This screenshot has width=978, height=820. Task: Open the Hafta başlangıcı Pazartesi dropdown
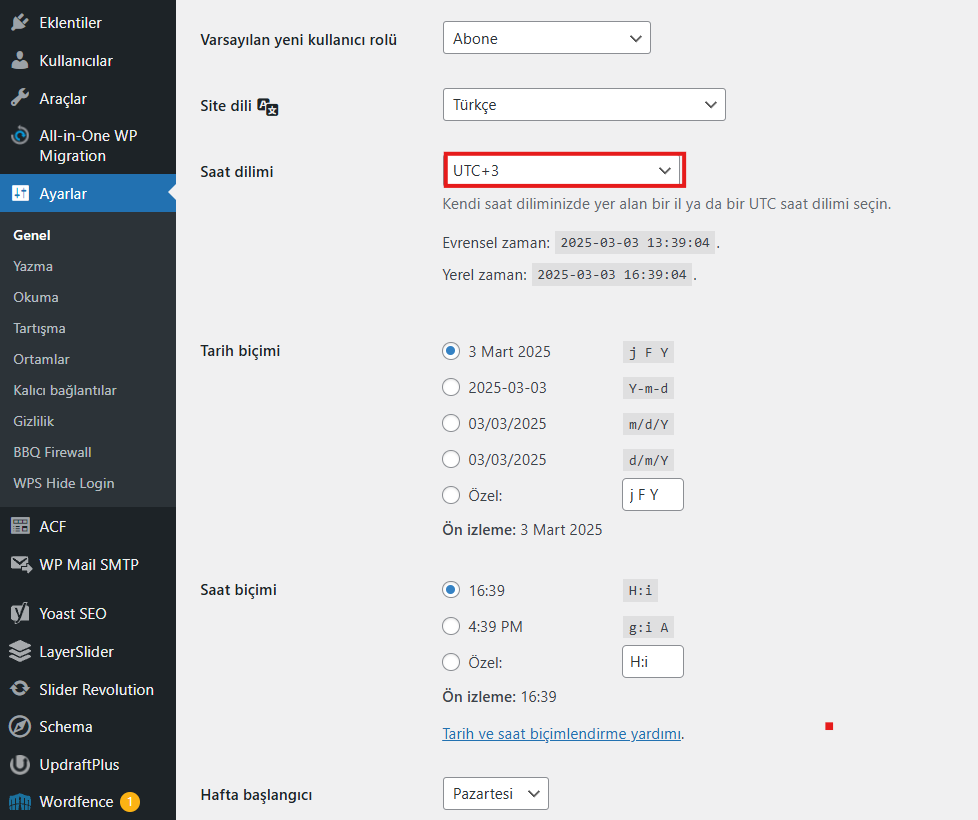495,793
